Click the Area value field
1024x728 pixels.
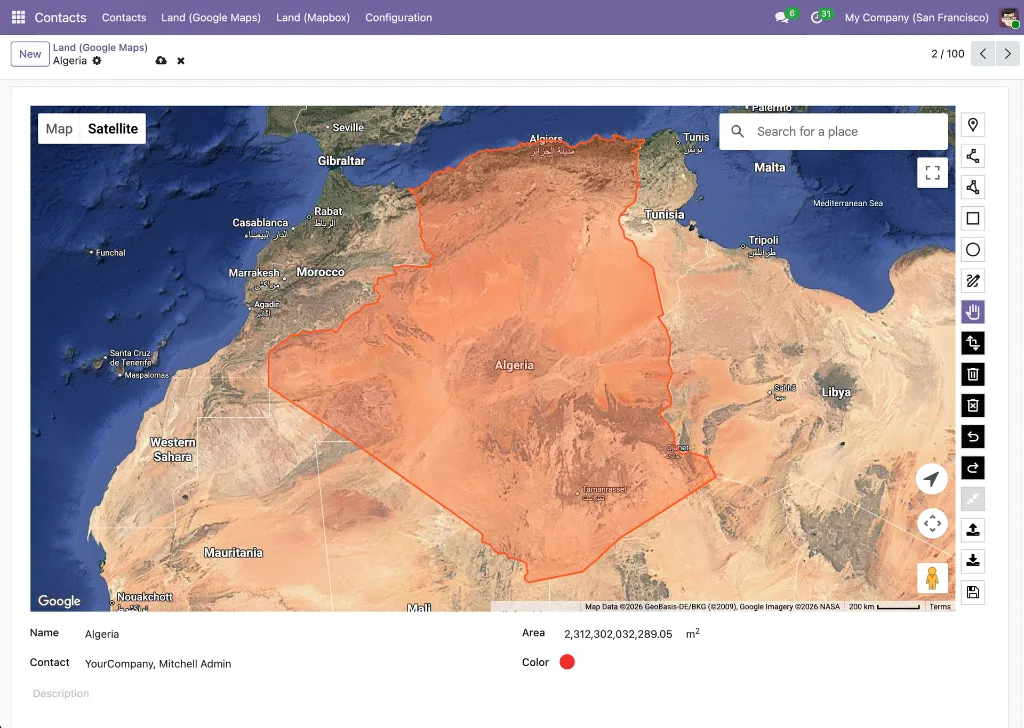click(x=618, y=634)
